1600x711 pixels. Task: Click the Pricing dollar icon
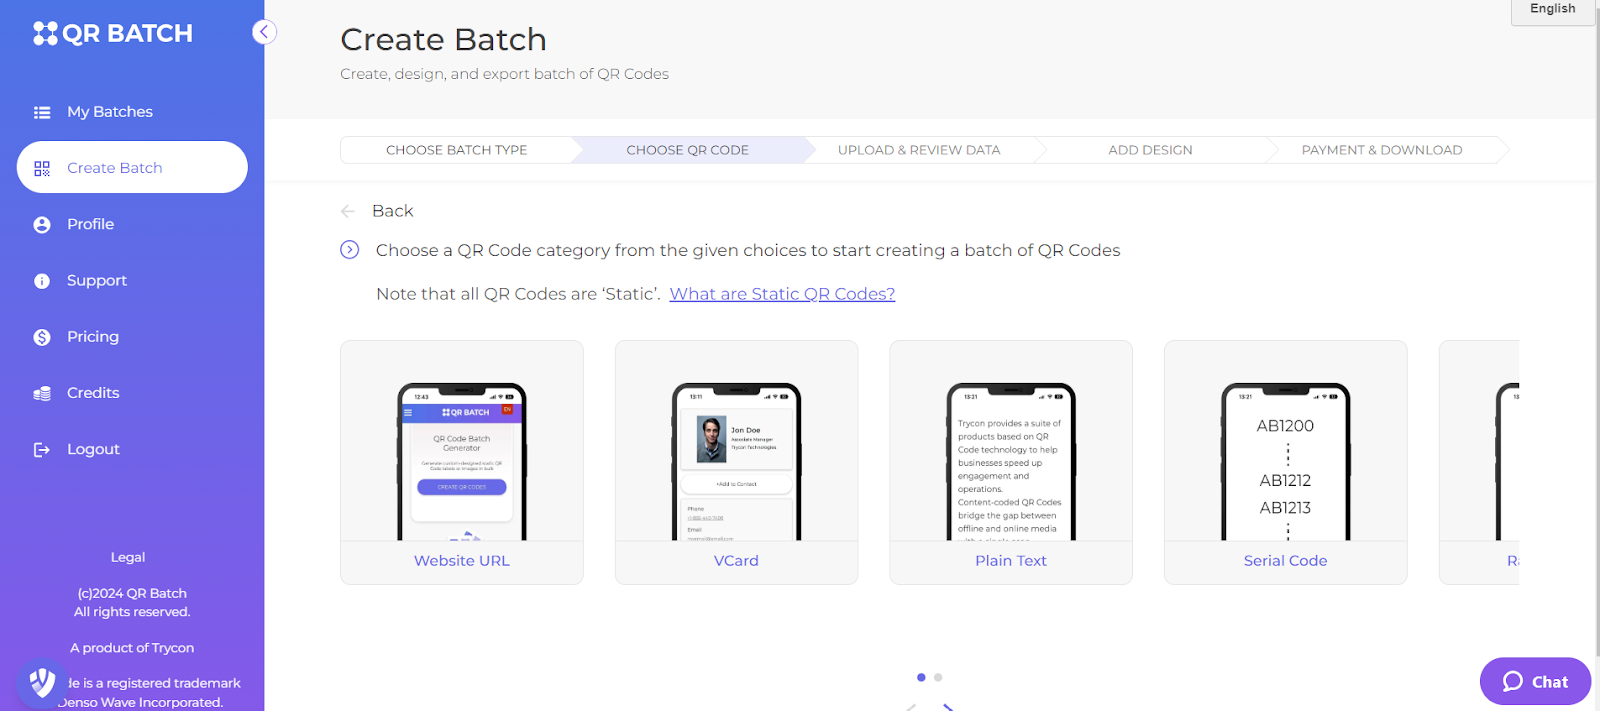click(x=42, y=337)
